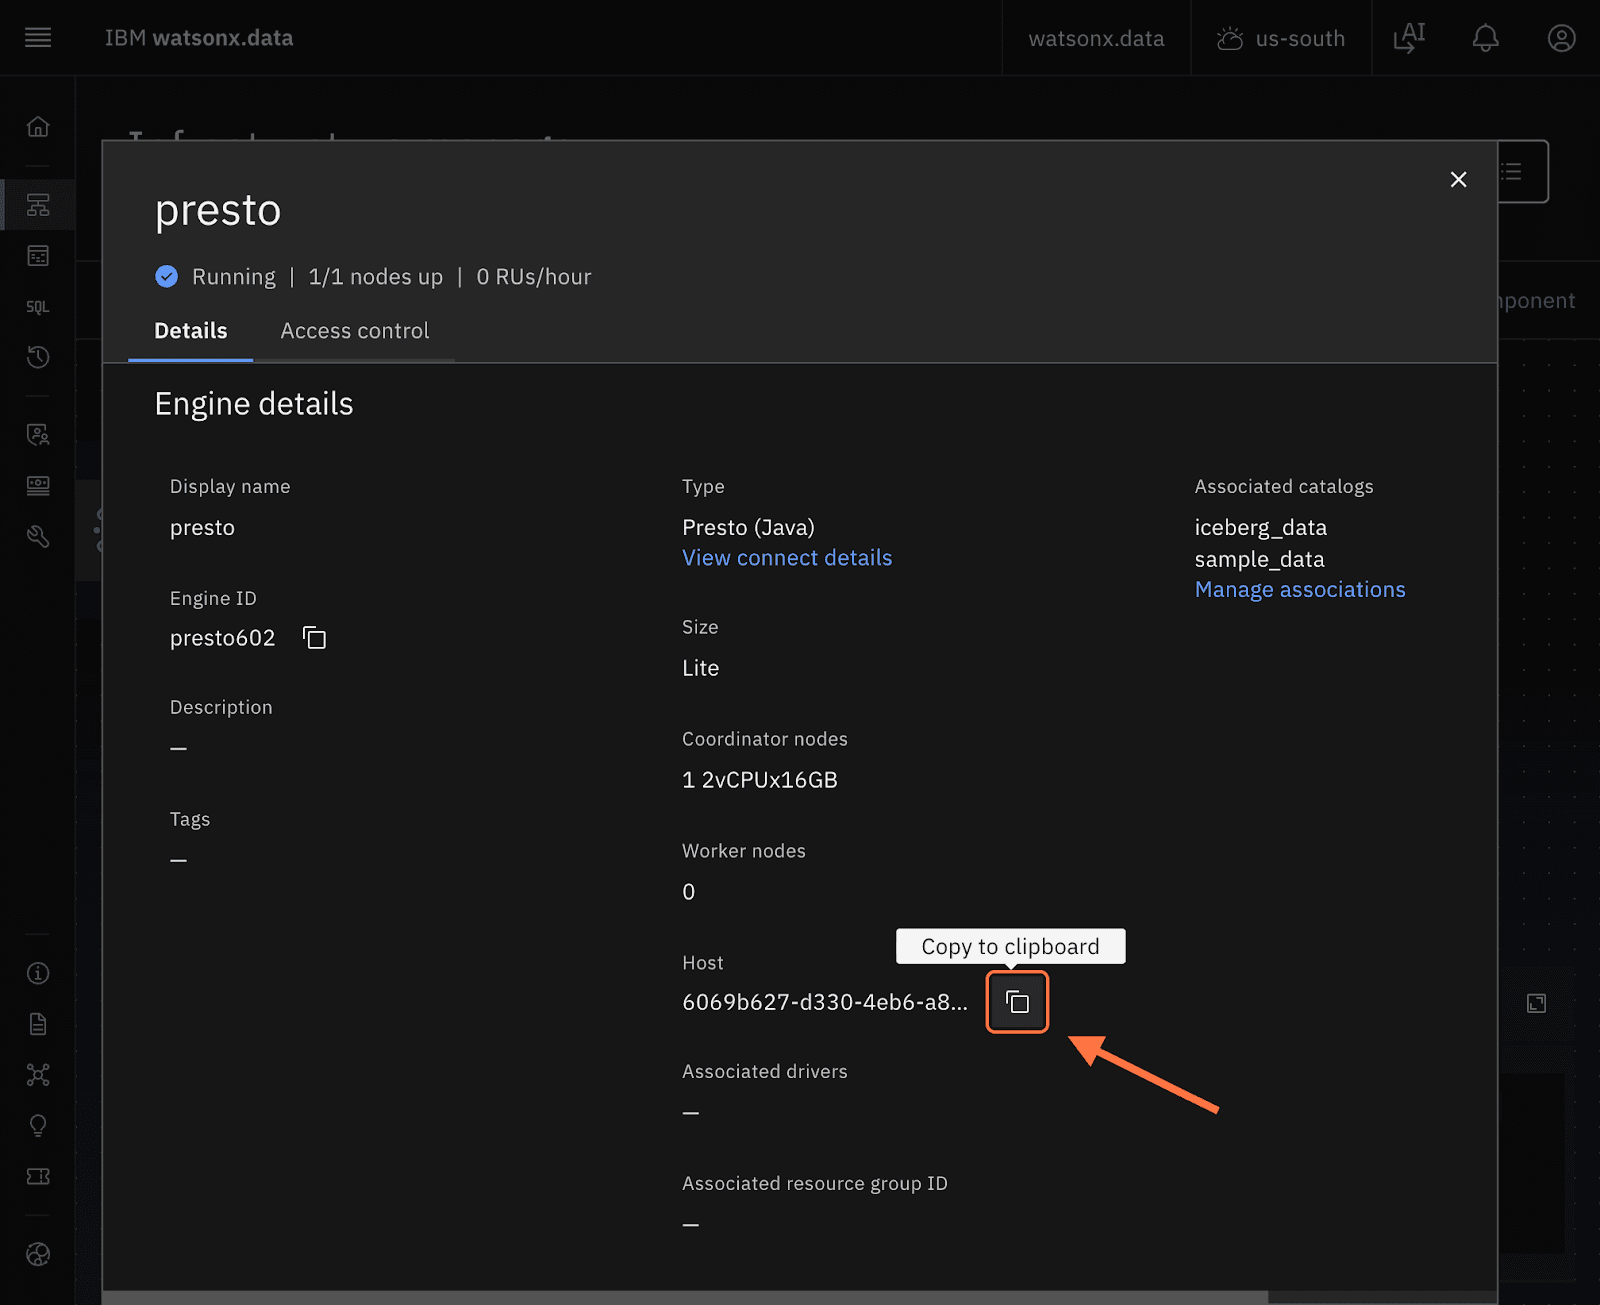This screenshot has height=1305, width=1600.
Task: Open the AI assistant icon in header
Action: click(1409, 38)
